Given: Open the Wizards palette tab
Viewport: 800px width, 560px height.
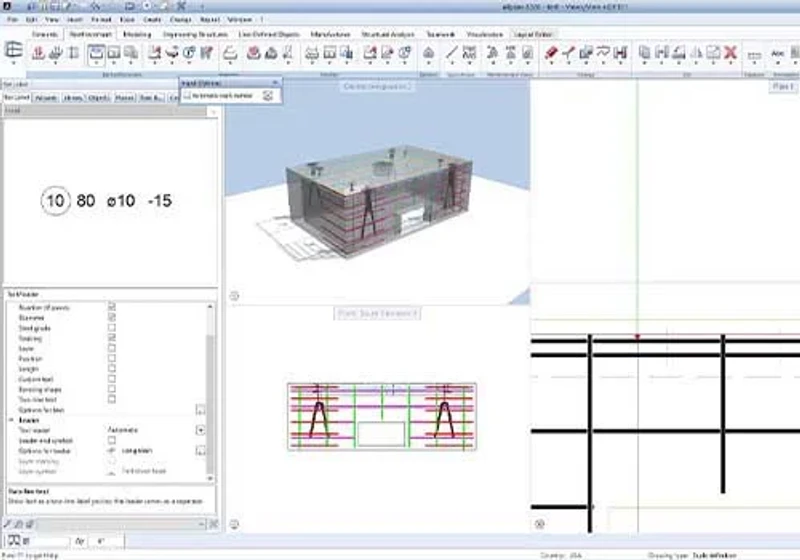Looking at the screenshot, I should 46,97.
